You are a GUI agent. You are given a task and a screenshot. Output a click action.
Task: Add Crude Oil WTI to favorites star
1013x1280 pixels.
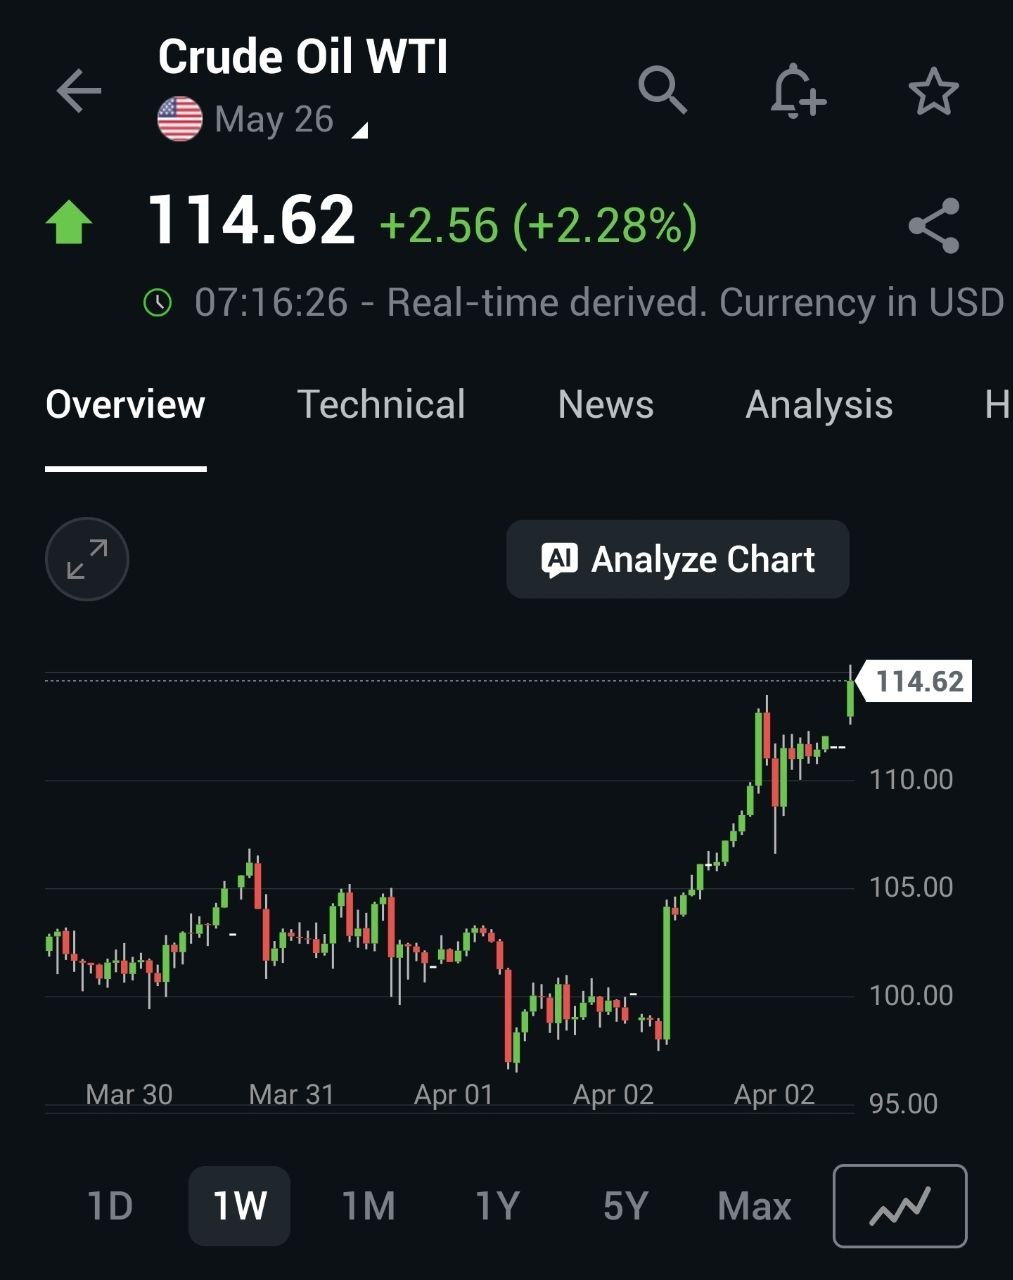(933, 91)
